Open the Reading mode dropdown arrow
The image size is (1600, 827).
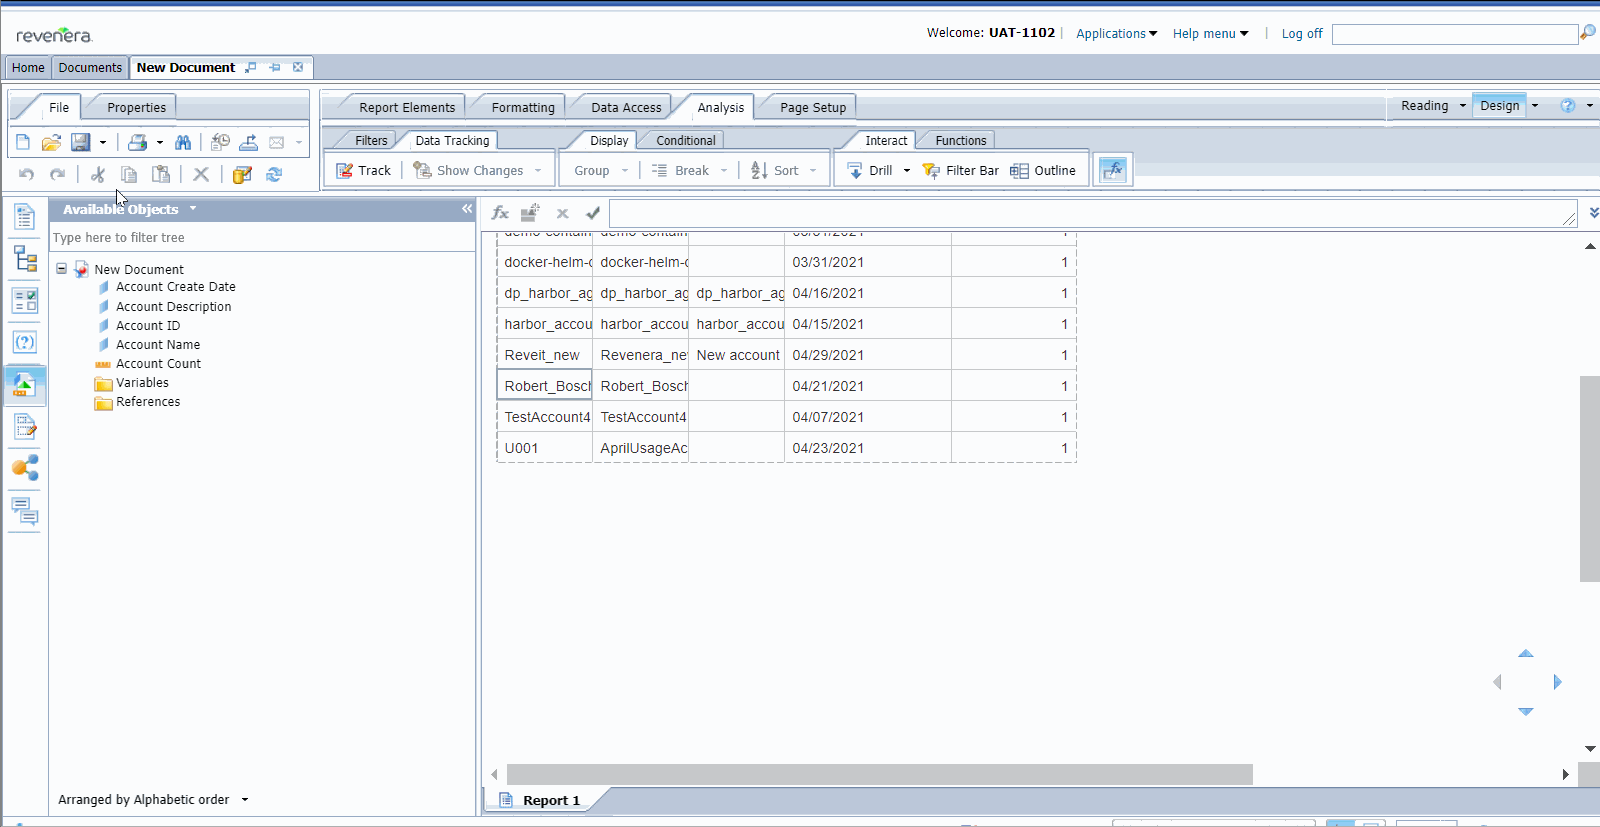point(1462,105)
